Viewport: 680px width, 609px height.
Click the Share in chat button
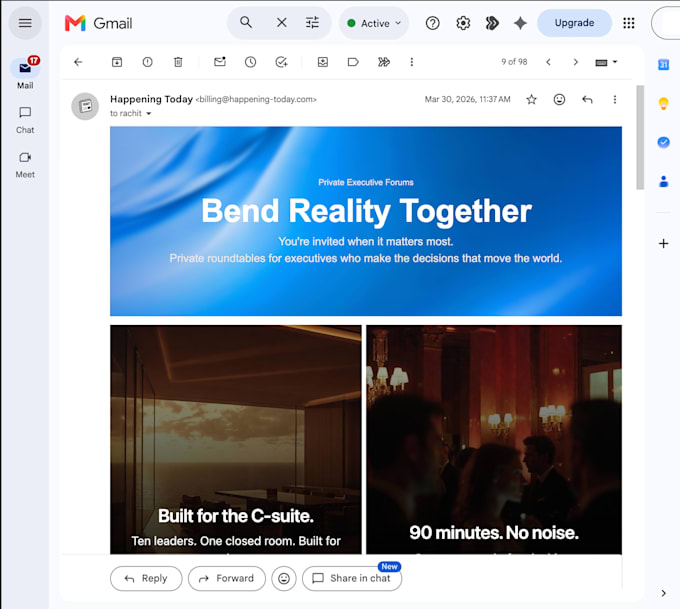pos(352,578)
